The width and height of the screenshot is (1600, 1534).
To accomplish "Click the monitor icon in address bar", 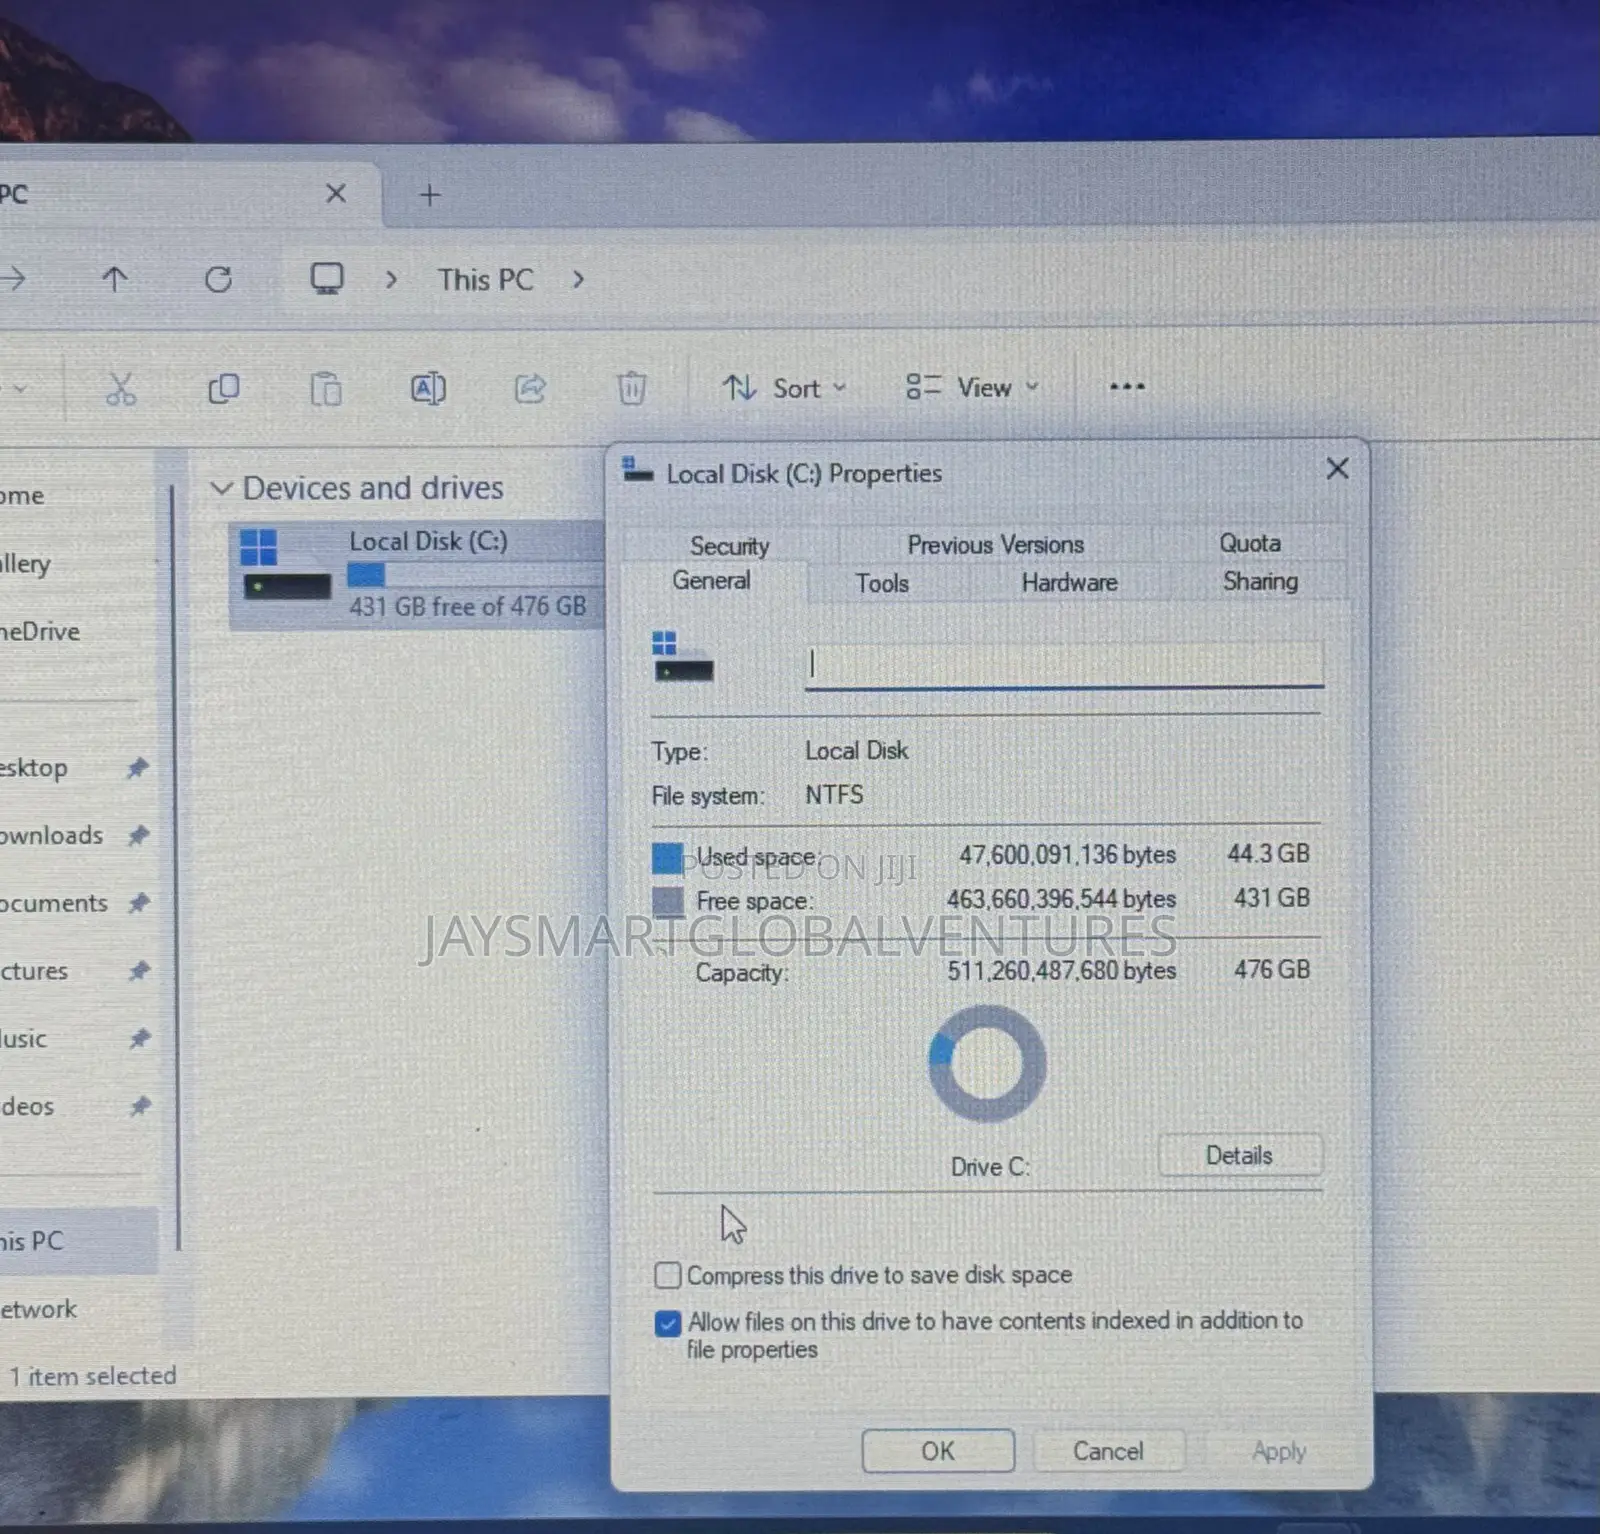I will pyautogui.click(x=327, y=279).
